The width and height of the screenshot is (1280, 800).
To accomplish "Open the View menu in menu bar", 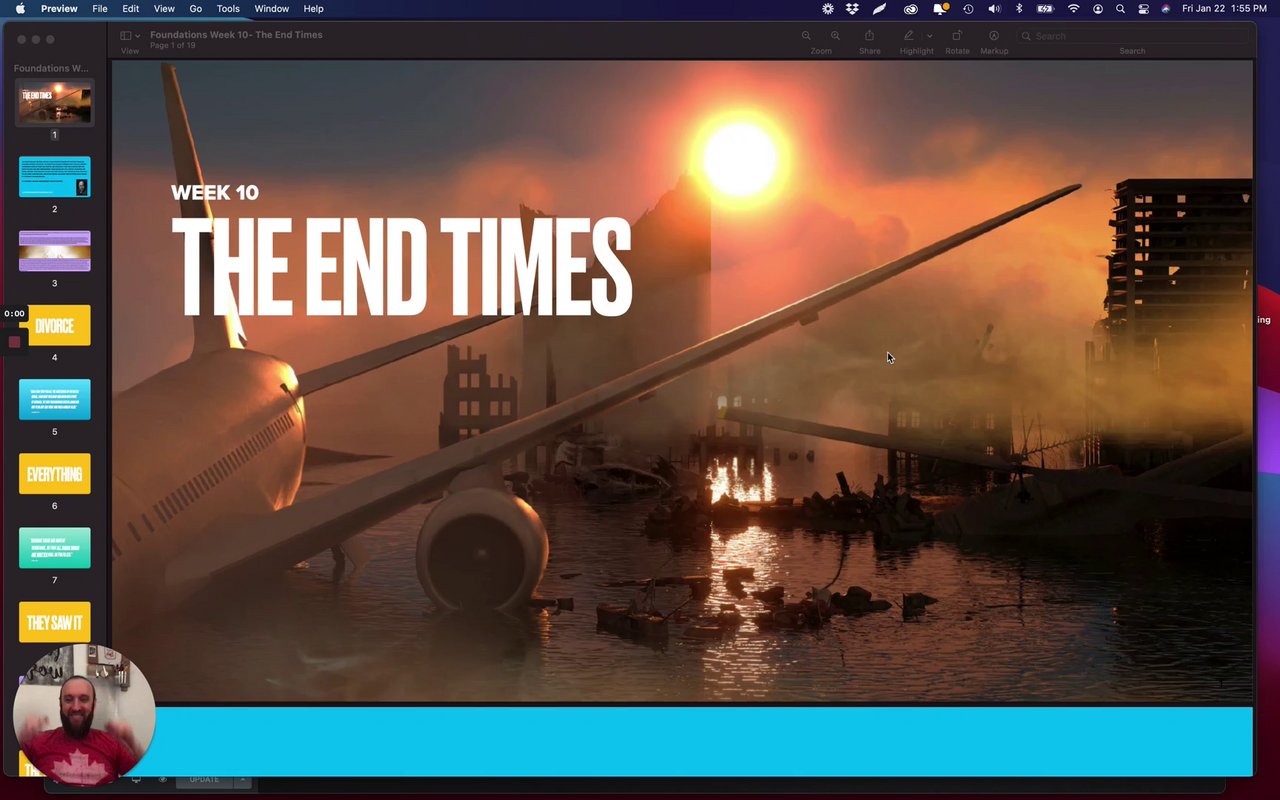I will (164, 8).
